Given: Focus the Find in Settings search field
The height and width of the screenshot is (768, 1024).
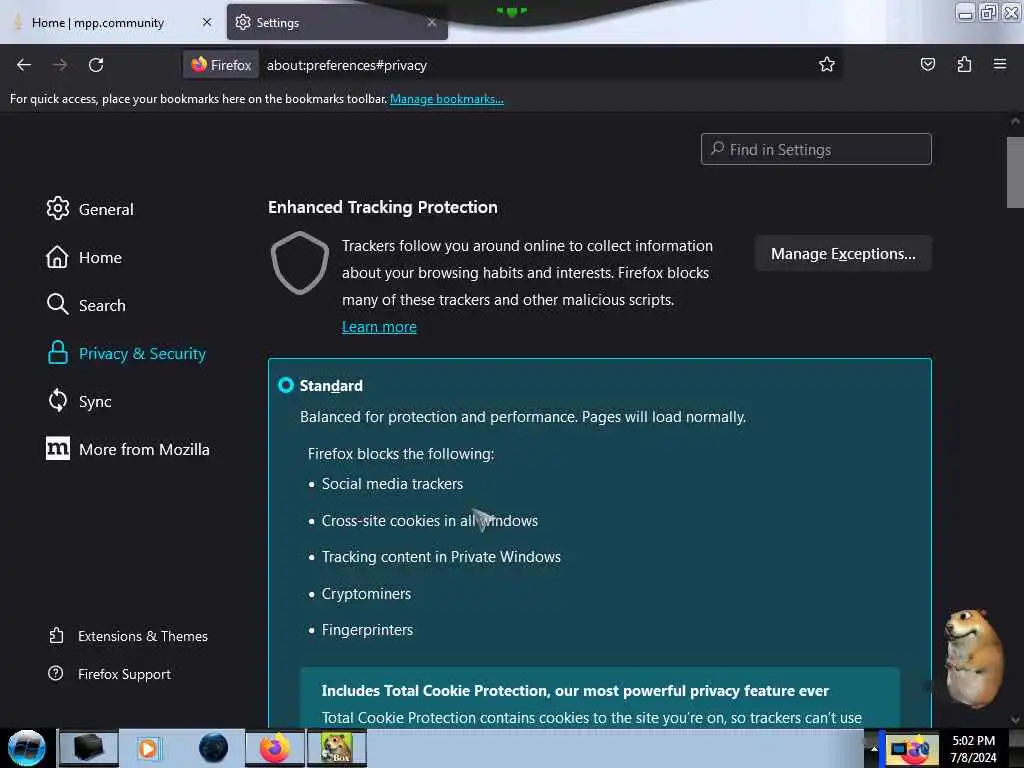Looking at the screenshot, I should pos(816,150).
